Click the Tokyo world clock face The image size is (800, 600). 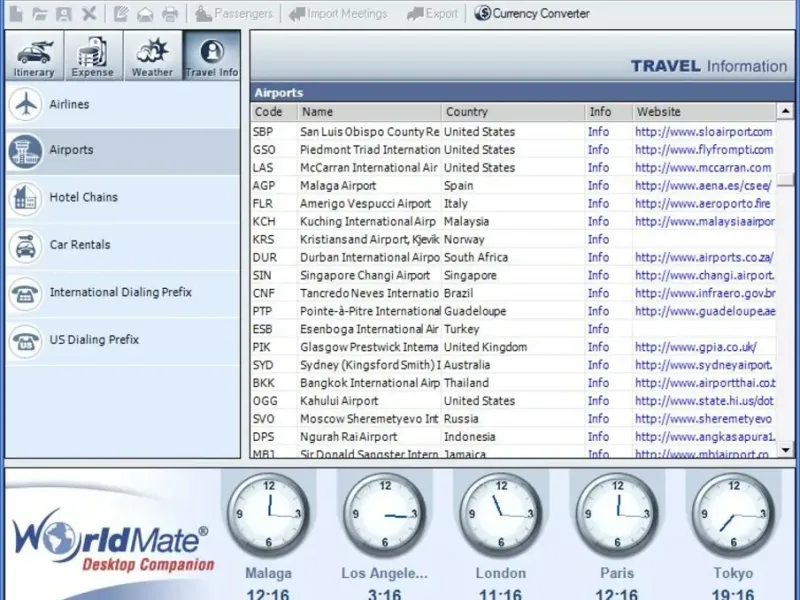733,514
